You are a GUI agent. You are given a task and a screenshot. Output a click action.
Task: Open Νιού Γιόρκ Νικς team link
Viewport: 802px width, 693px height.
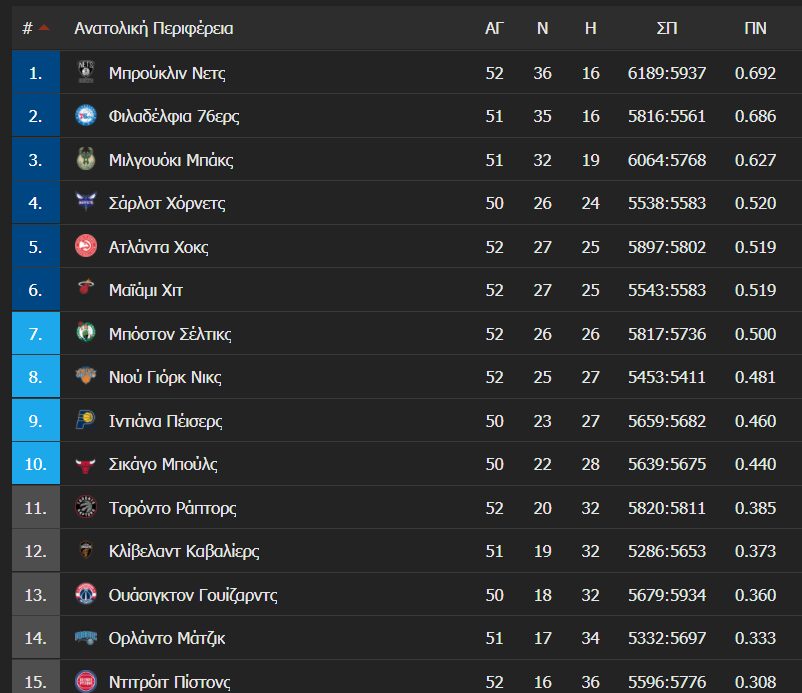165,377
